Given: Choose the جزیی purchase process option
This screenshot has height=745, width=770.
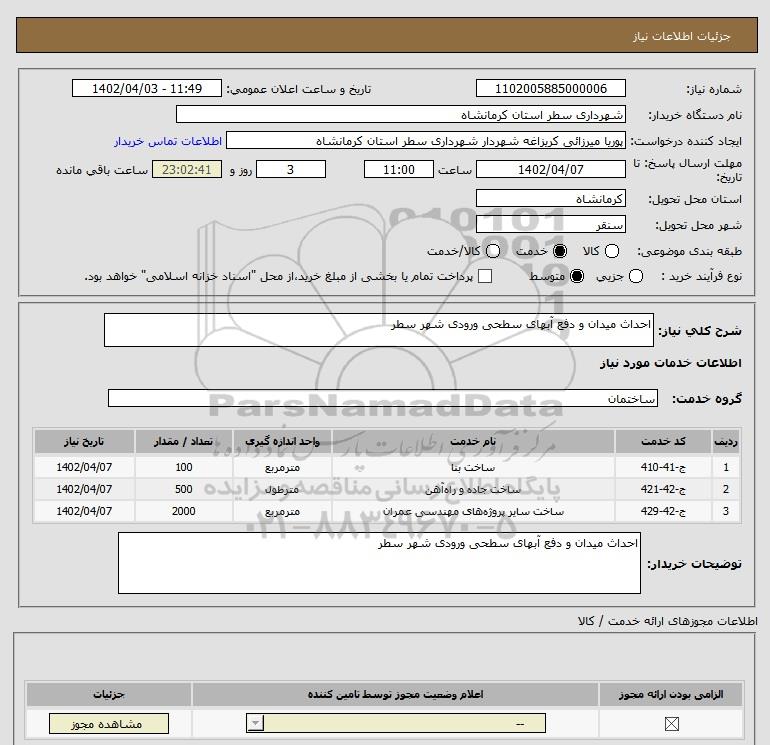Looking at the screenshot, I should click(x=635, y=276).
